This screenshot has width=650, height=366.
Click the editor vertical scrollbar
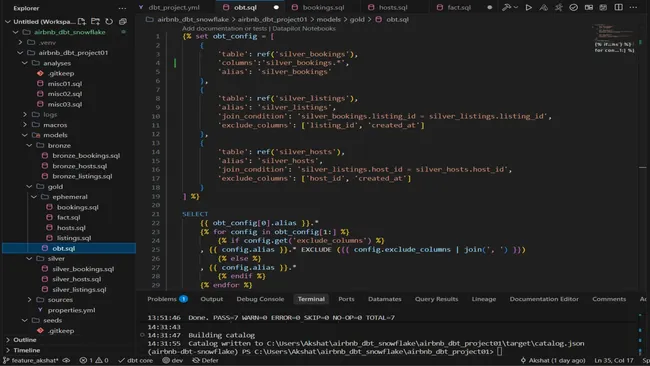(x=643, y=158)
